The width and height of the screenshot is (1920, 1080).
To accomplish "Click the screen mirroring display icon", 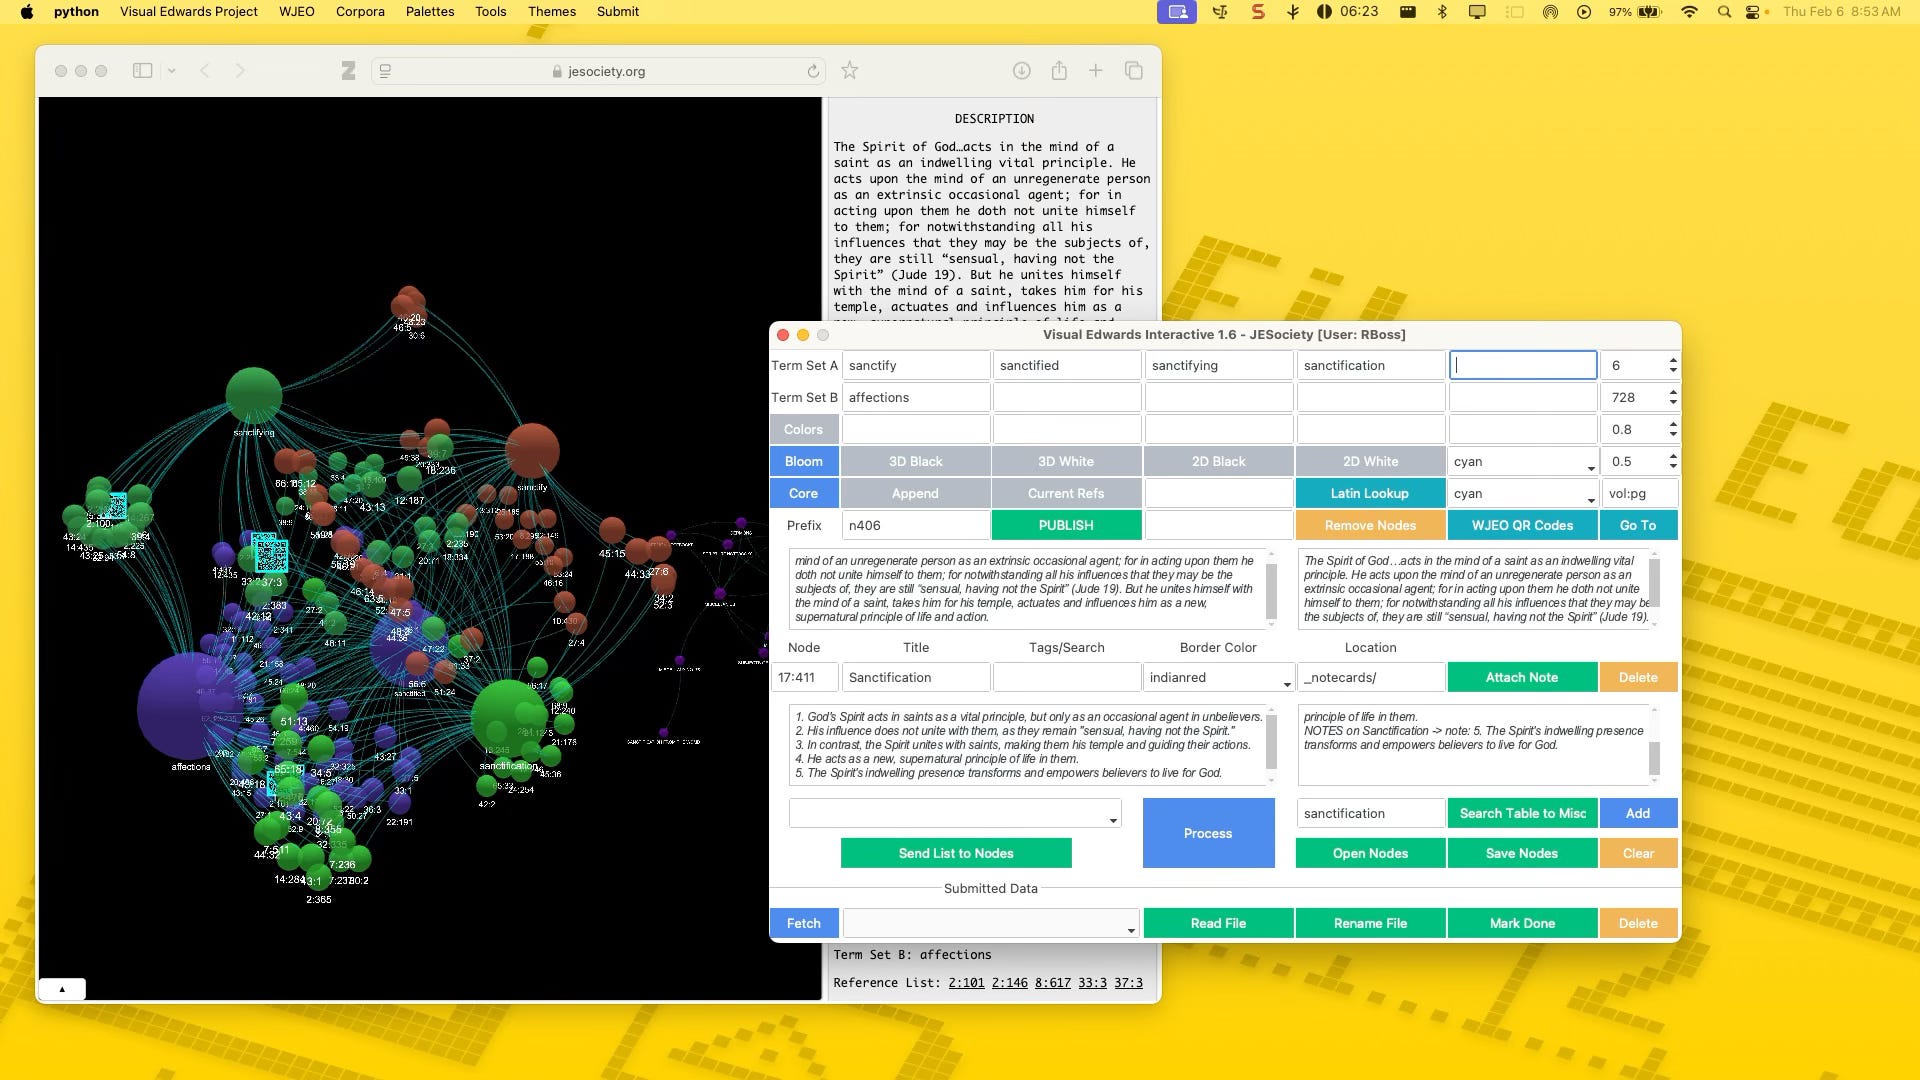I will pos(1477,12).
